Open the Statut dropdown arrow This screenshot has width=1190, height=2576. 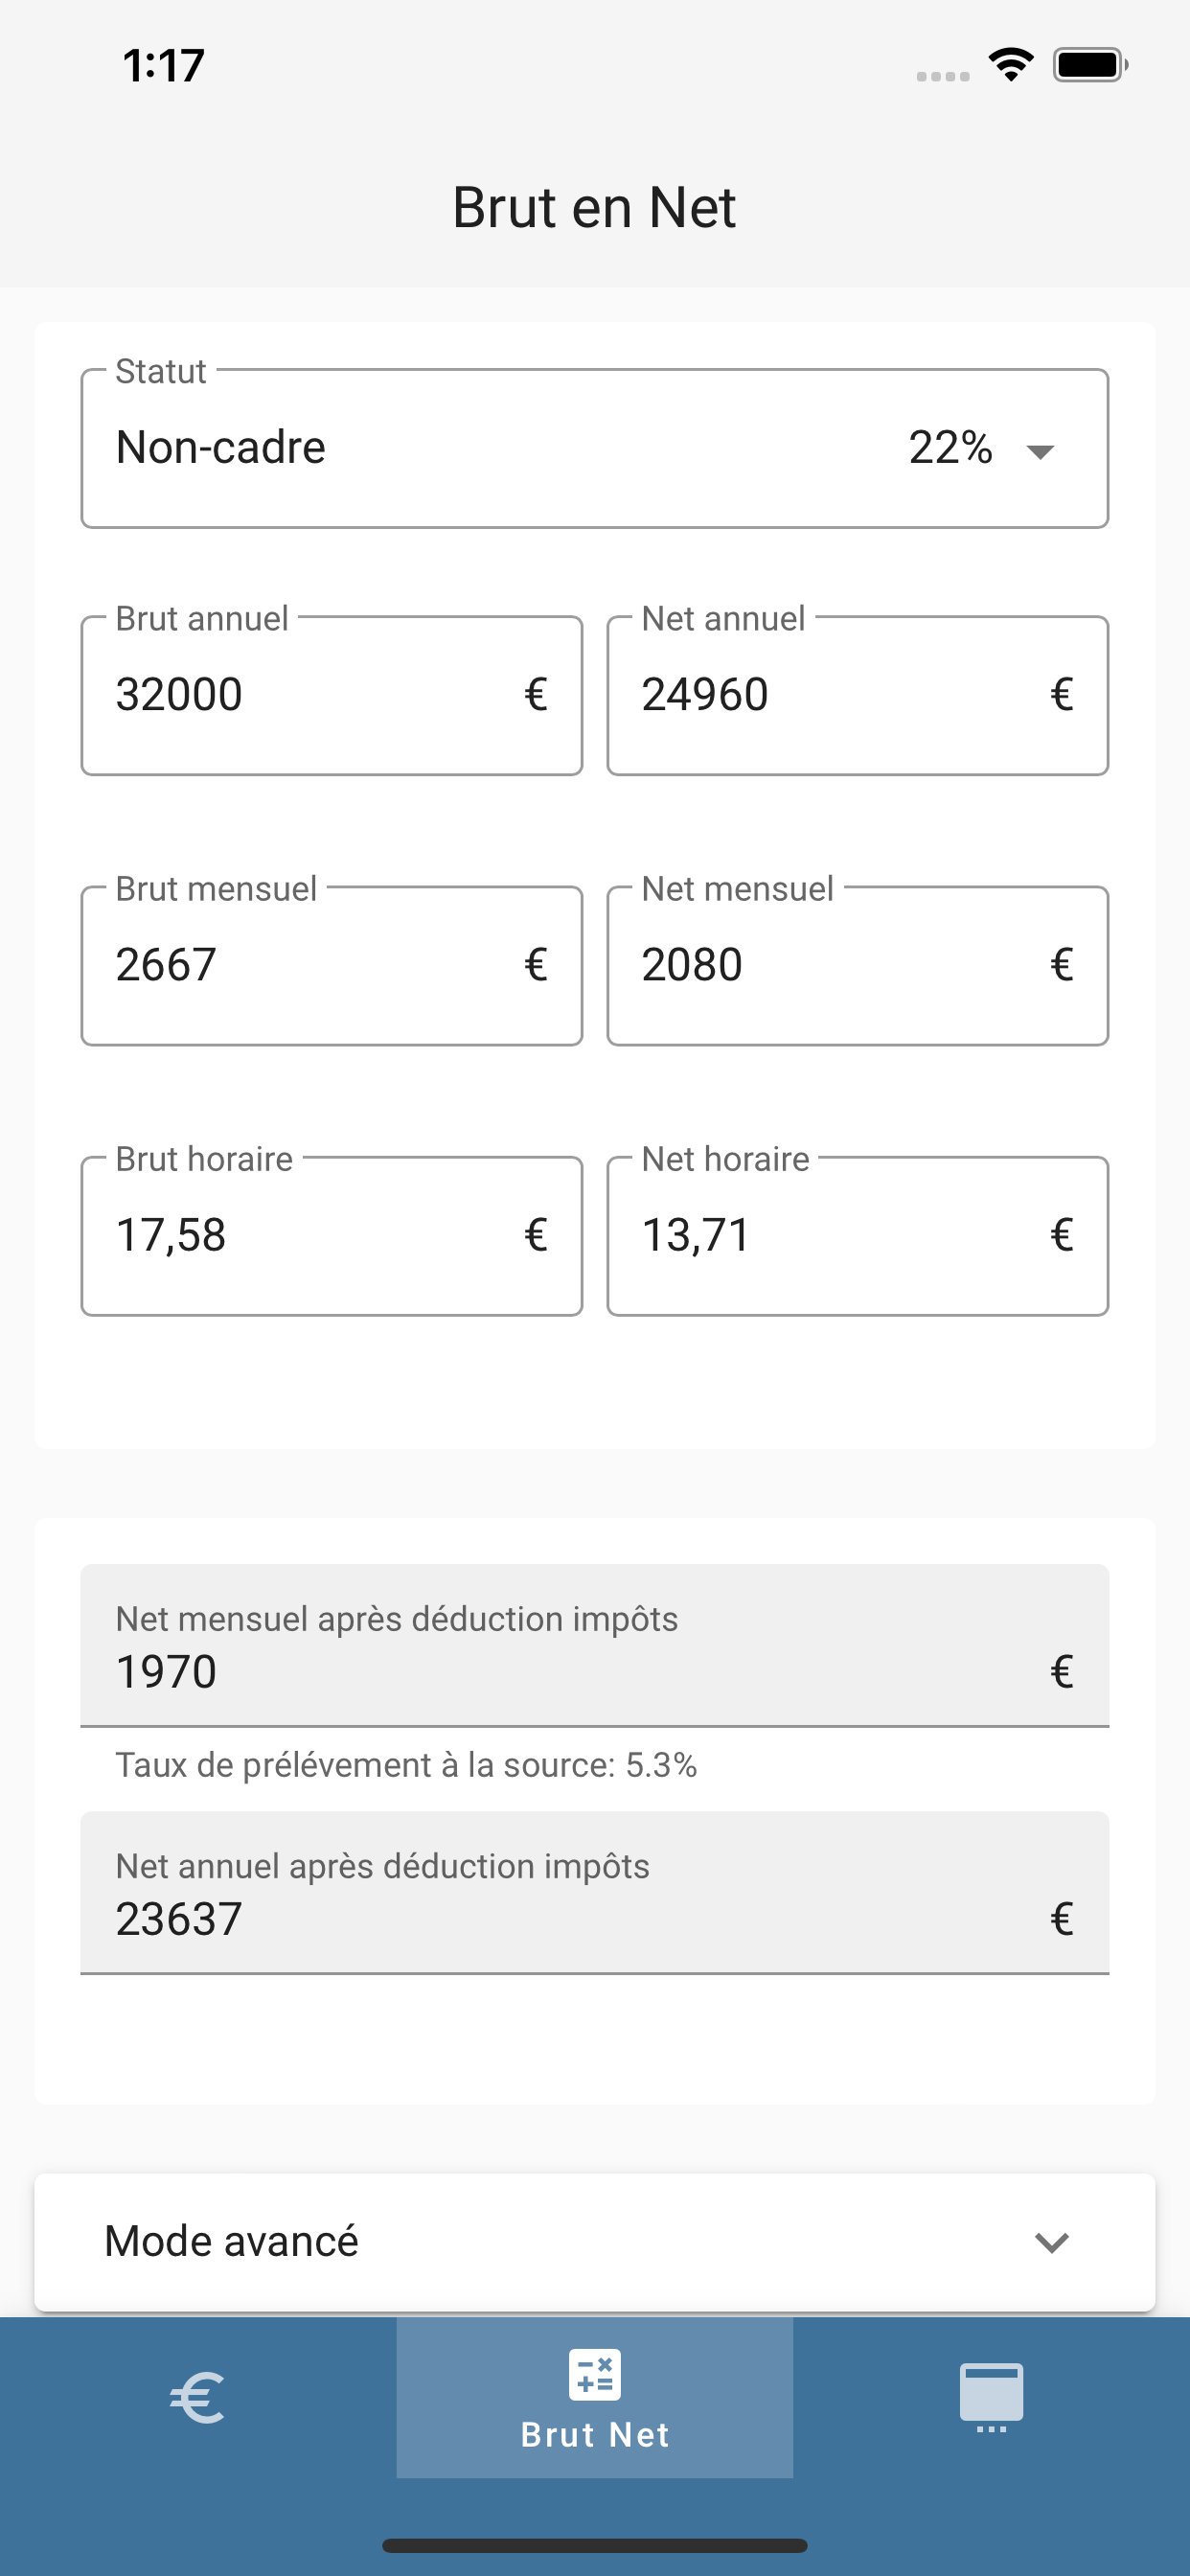(1040, 451)
